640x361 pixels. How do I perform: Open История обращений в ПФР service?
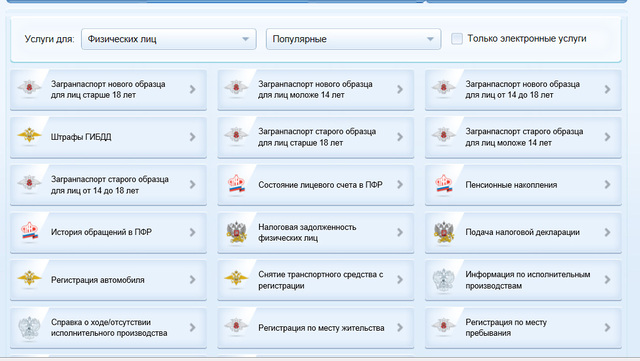point(108,233)
